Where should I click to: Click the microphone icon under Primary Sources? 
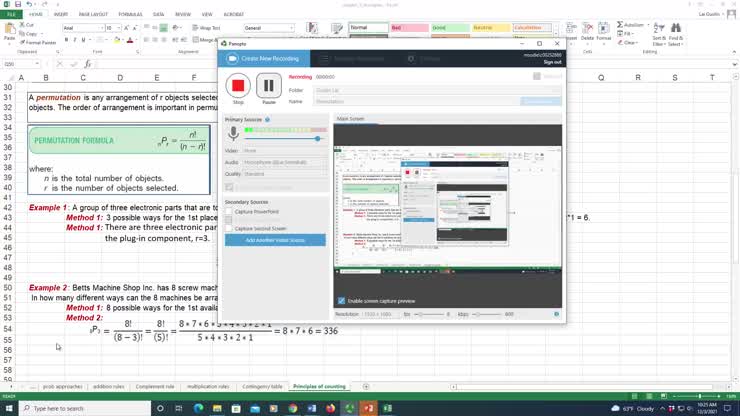click(x=234, y=133)
